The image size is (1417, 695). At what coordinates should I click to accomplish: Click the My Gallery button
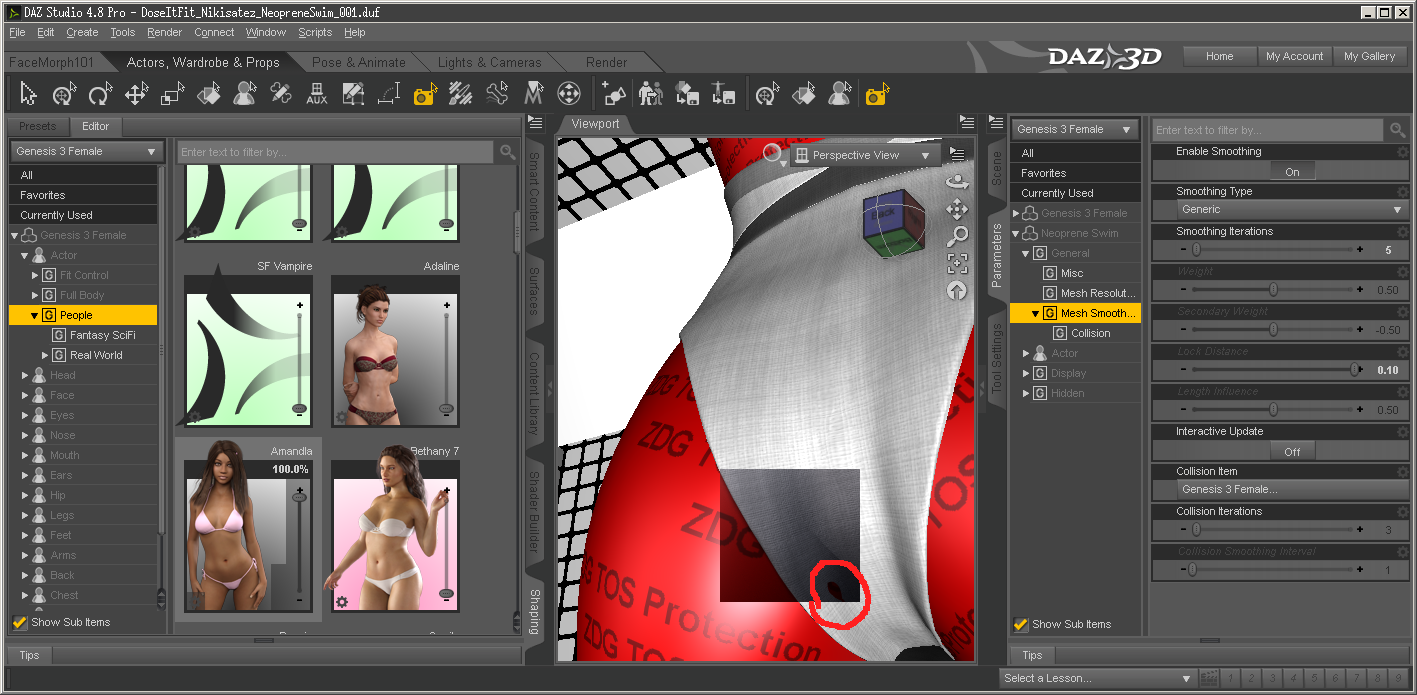click(x=1369, y=56)
